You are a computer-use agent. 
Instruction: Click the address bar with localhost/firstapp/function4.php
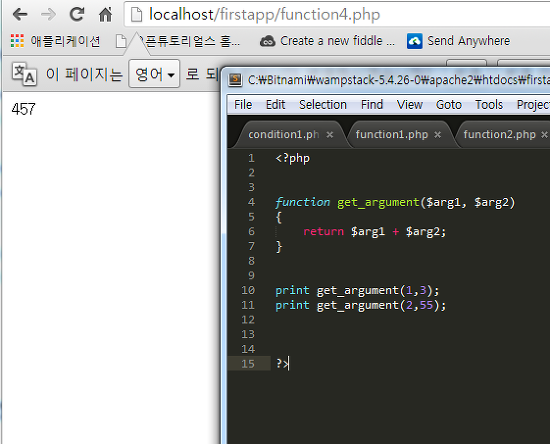pos(337,15)
